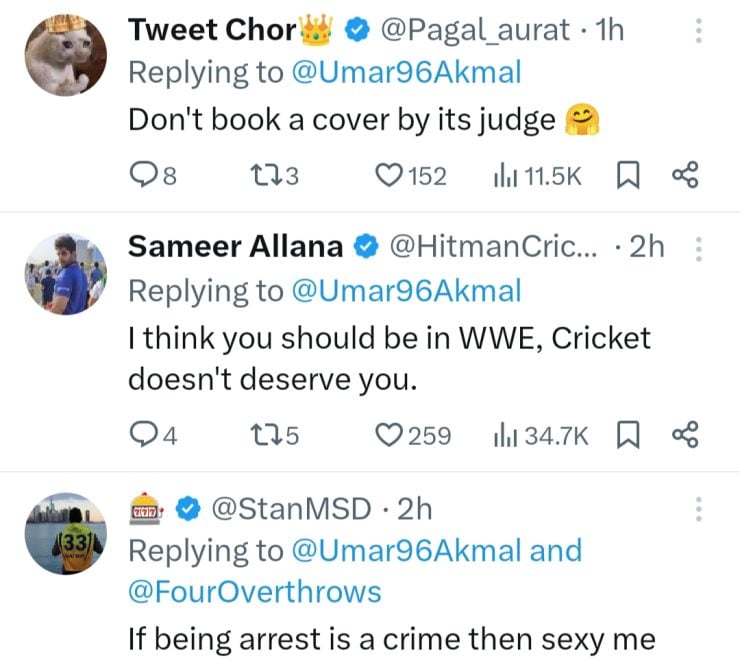Like Tweet Chor's reply with 152 likes

[388, 176]
